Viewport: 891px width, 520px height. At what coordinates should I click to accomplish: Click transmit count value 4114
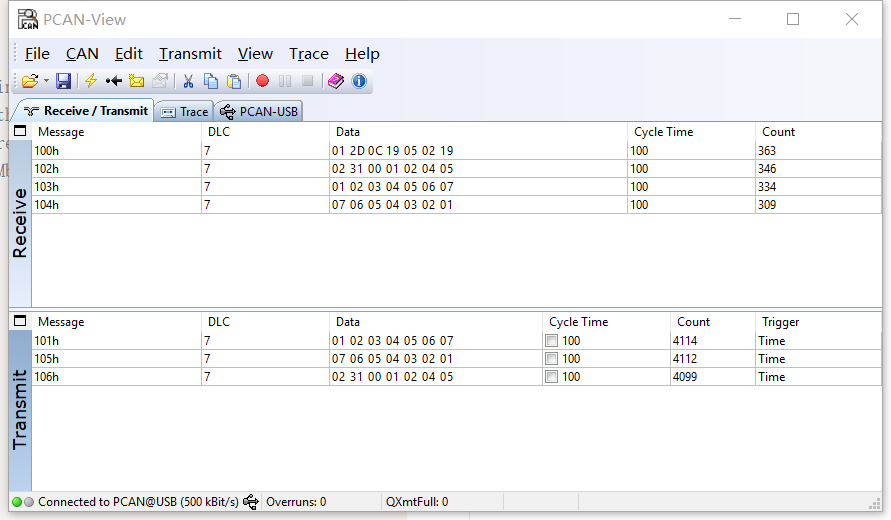point(685,341)
